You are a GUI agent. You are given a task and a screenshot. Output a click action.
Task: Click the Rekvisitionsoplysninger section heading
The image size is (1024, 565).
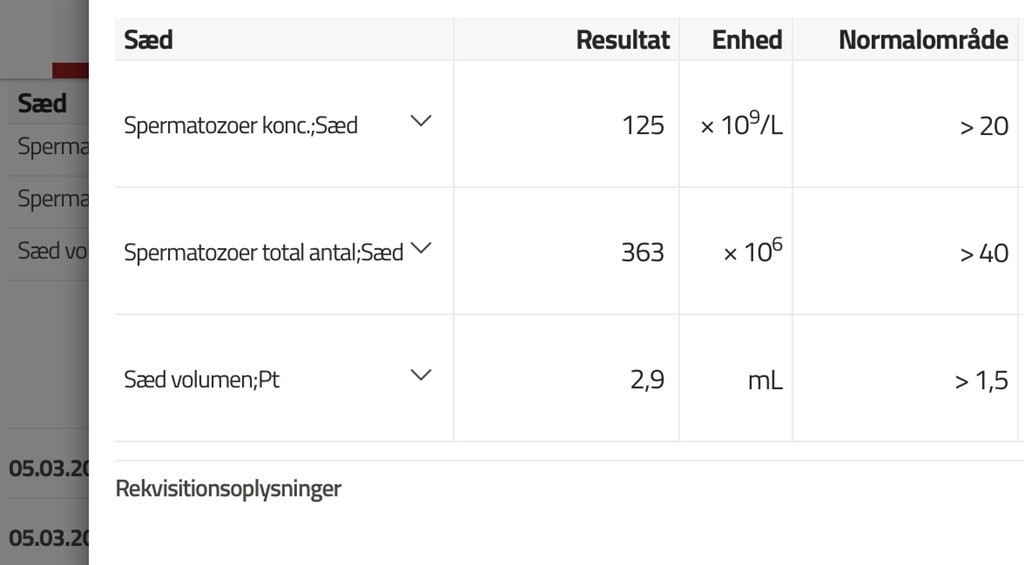(228, 489)
